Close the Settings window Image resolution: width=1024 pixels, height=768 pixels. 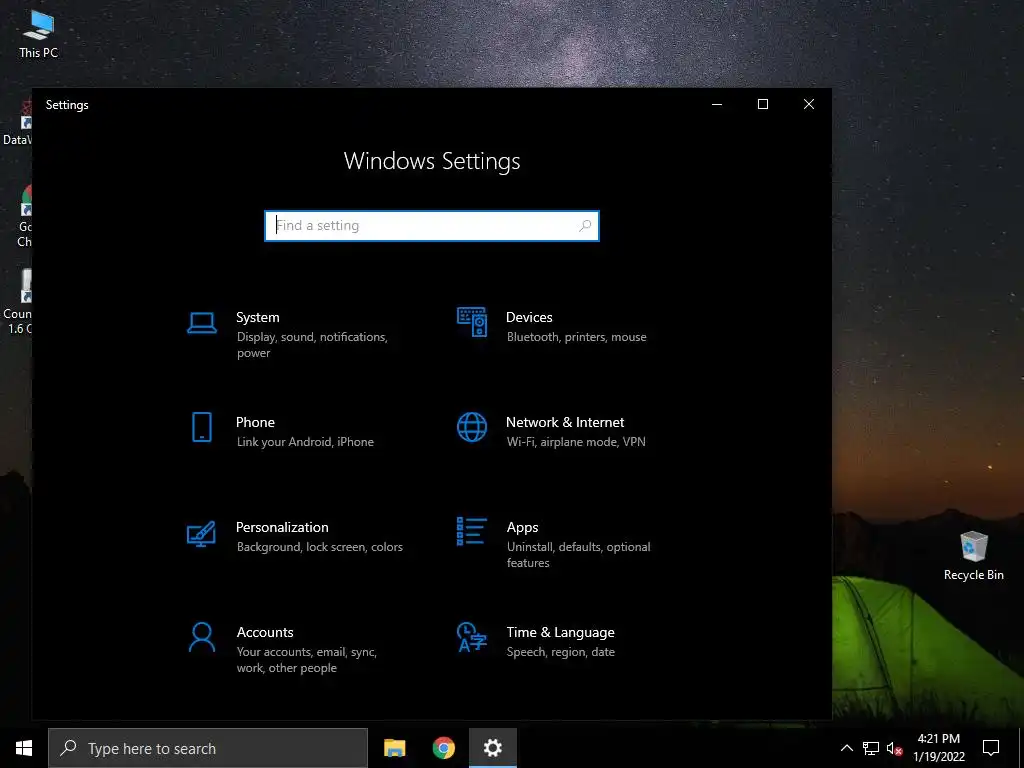[x=808, y=104]
